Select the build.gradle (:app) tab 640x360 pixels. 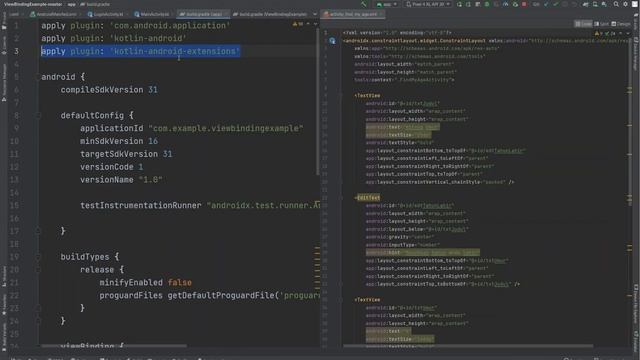[203, 14]
